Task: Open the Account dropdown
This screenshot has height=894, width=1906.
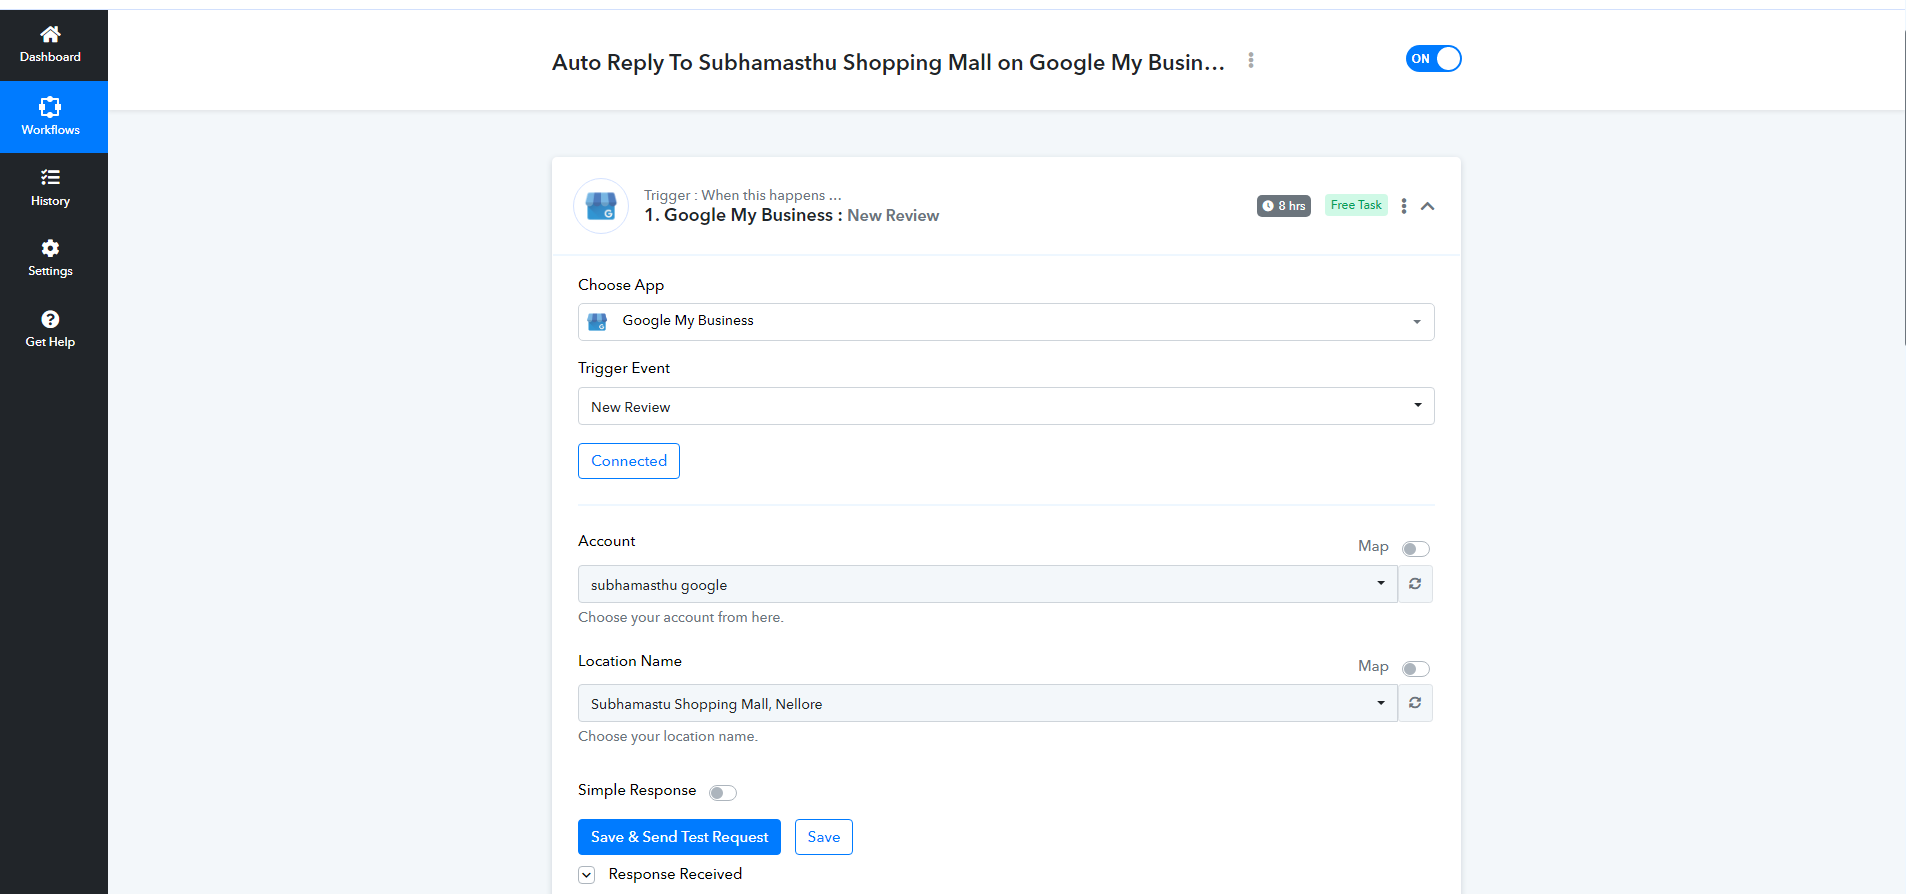Action: pyautogui.click(x=988, y=584)
